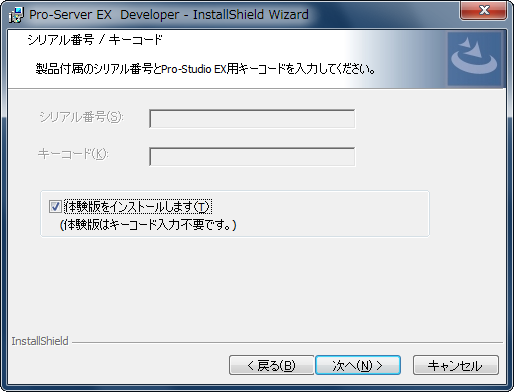This screenshot has width=514, height=392.
Task: Click the シリアル番号 input field
Action: click(x=252, y=119)
